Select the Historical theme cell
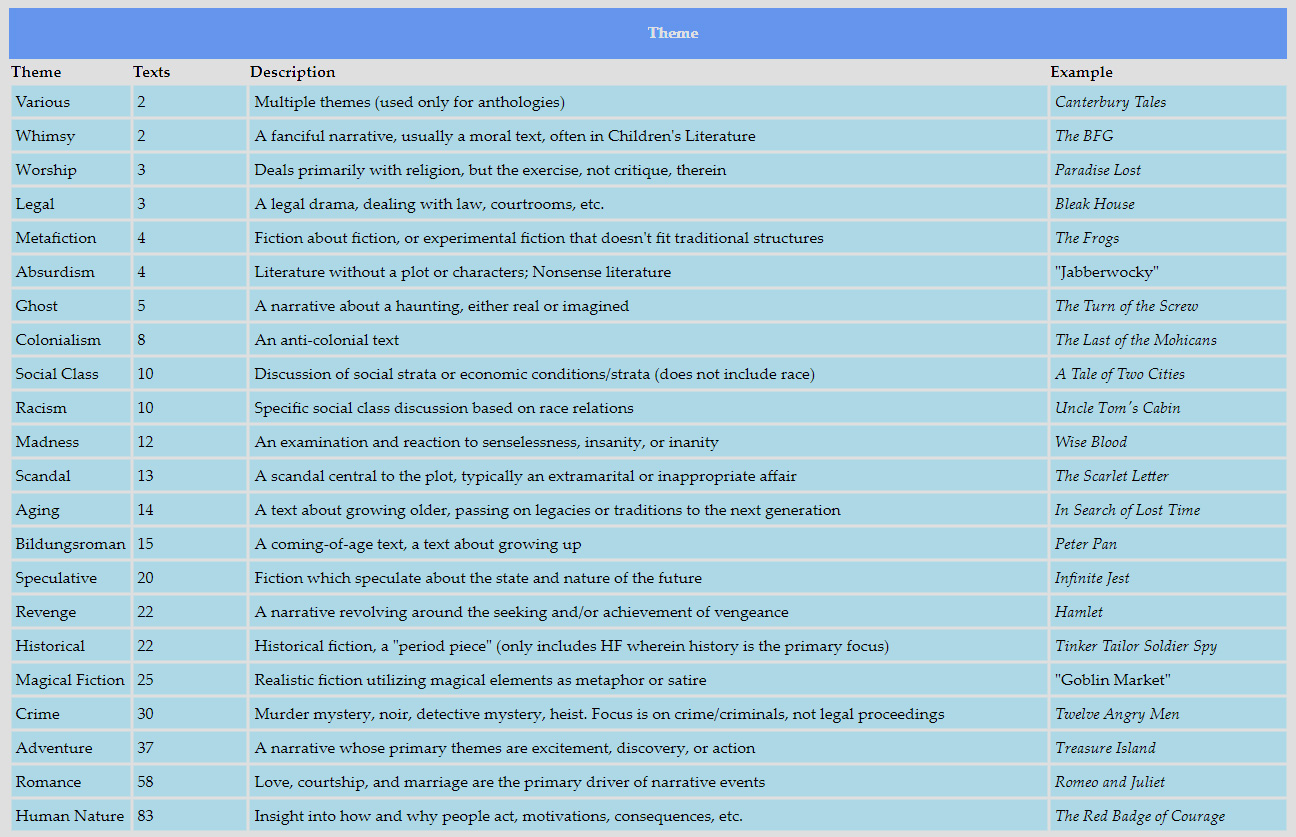 70,646
